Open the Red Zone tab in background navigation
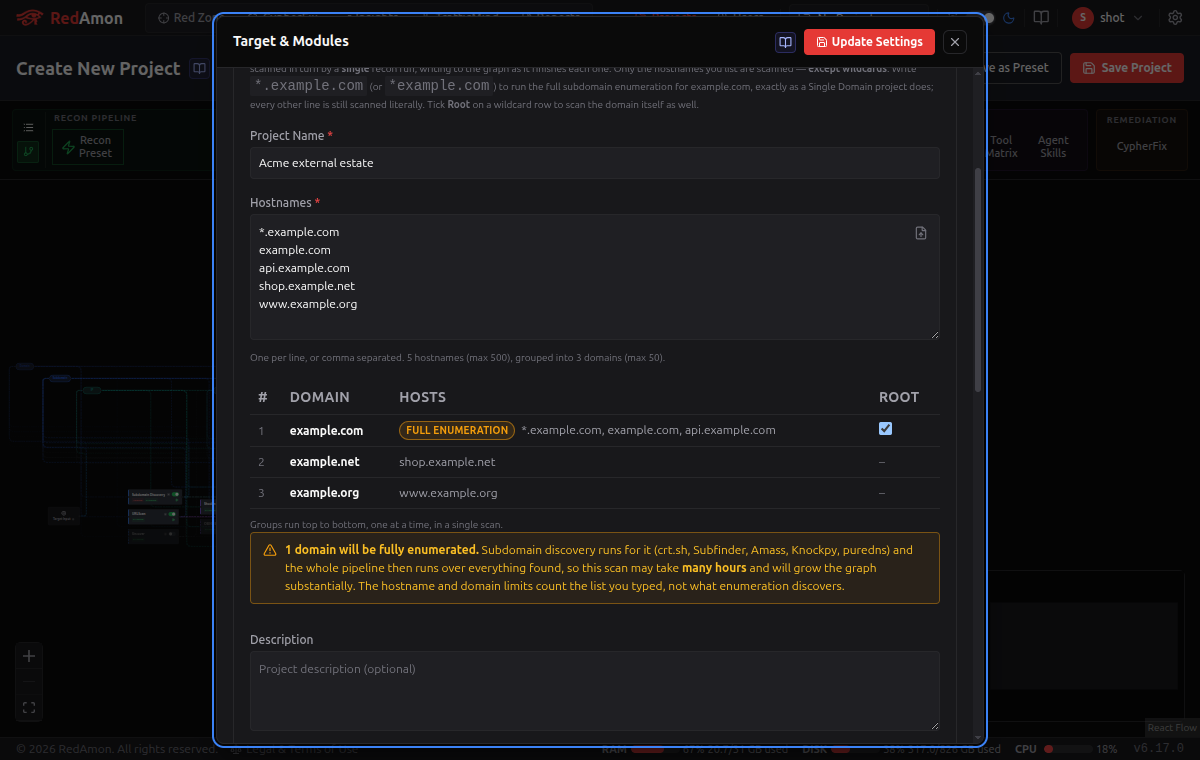The image size is (1200, 760). coord(184,18)
